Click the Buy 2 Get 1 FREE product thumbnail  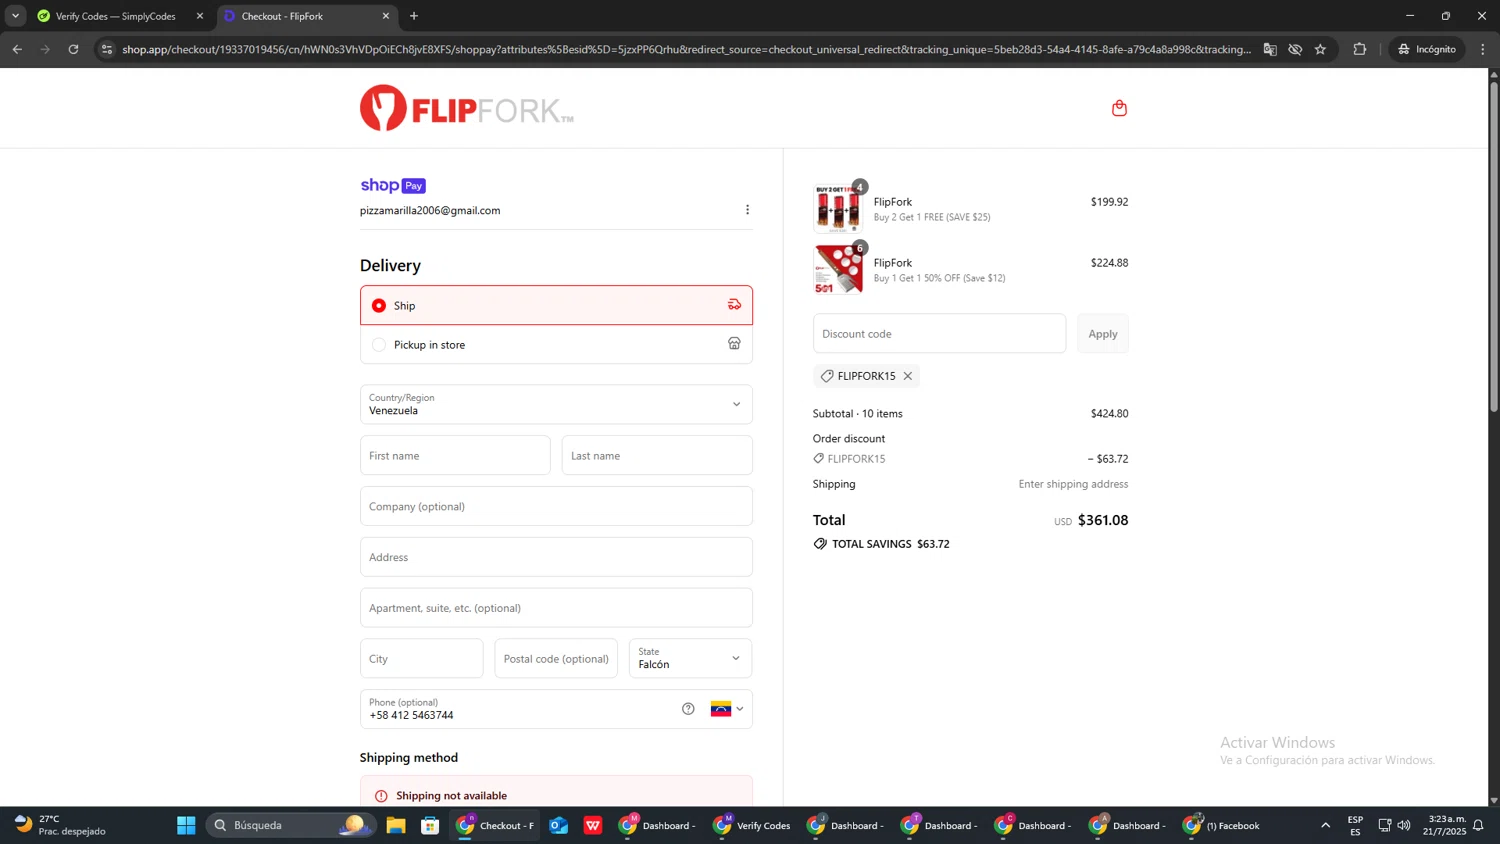pyautogui.click(x=838, y=209)
